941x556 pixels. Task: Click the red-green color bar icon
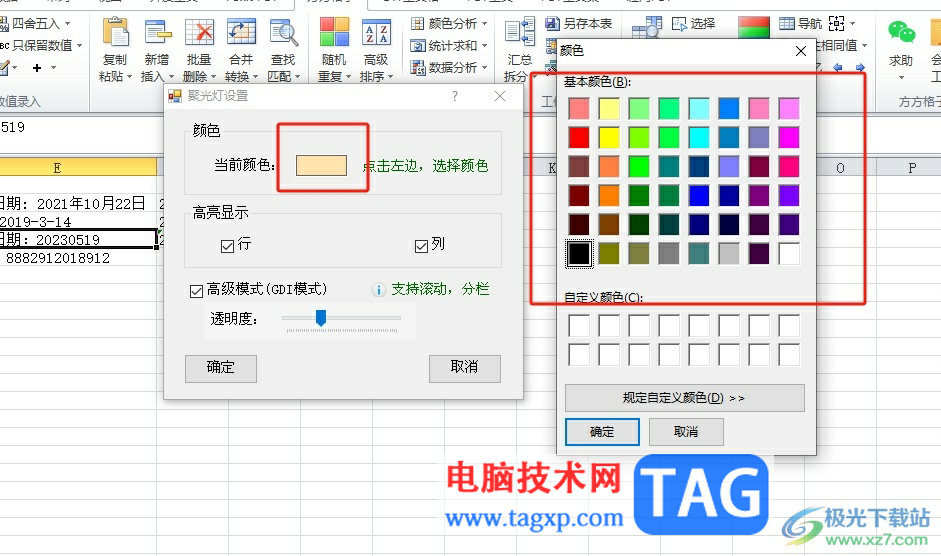754,26
